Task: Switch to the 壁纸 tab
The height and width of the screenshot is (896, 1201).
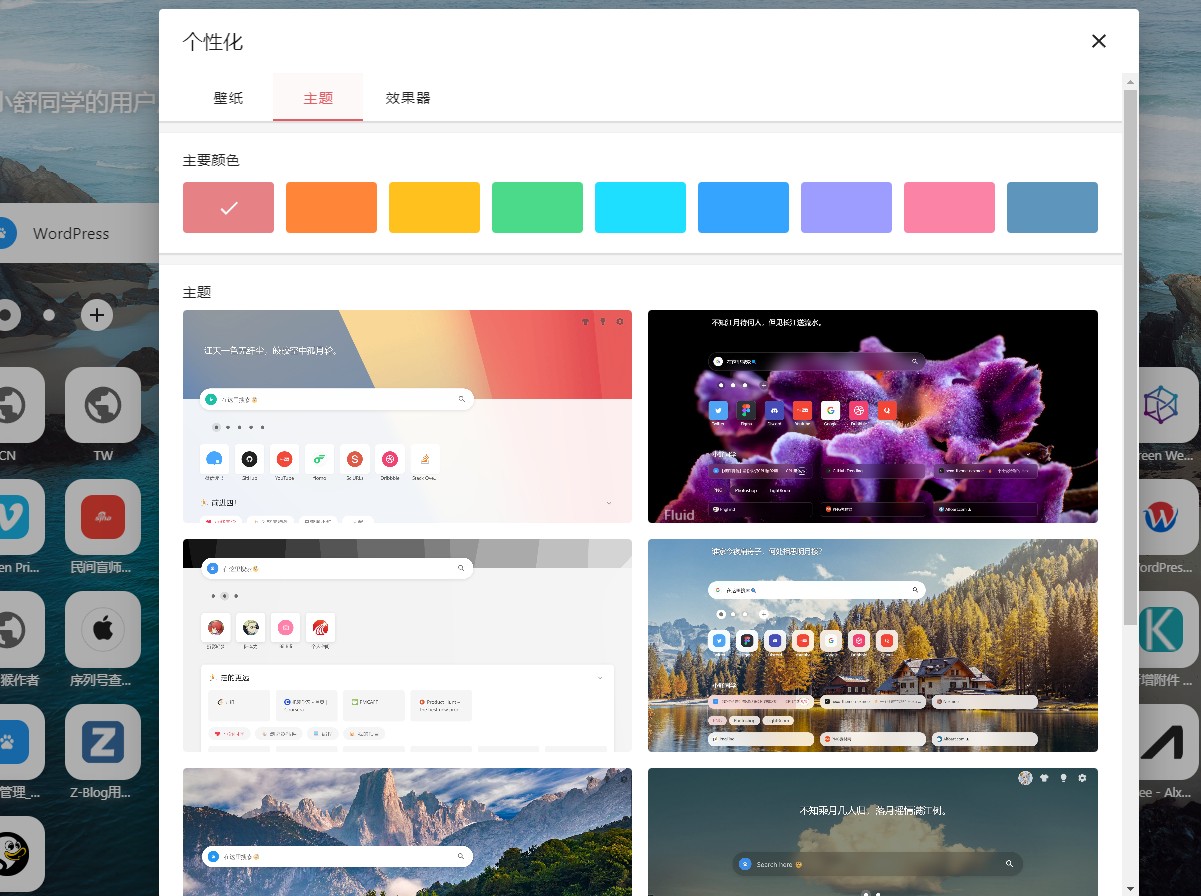Action: (x=228, y=98)
